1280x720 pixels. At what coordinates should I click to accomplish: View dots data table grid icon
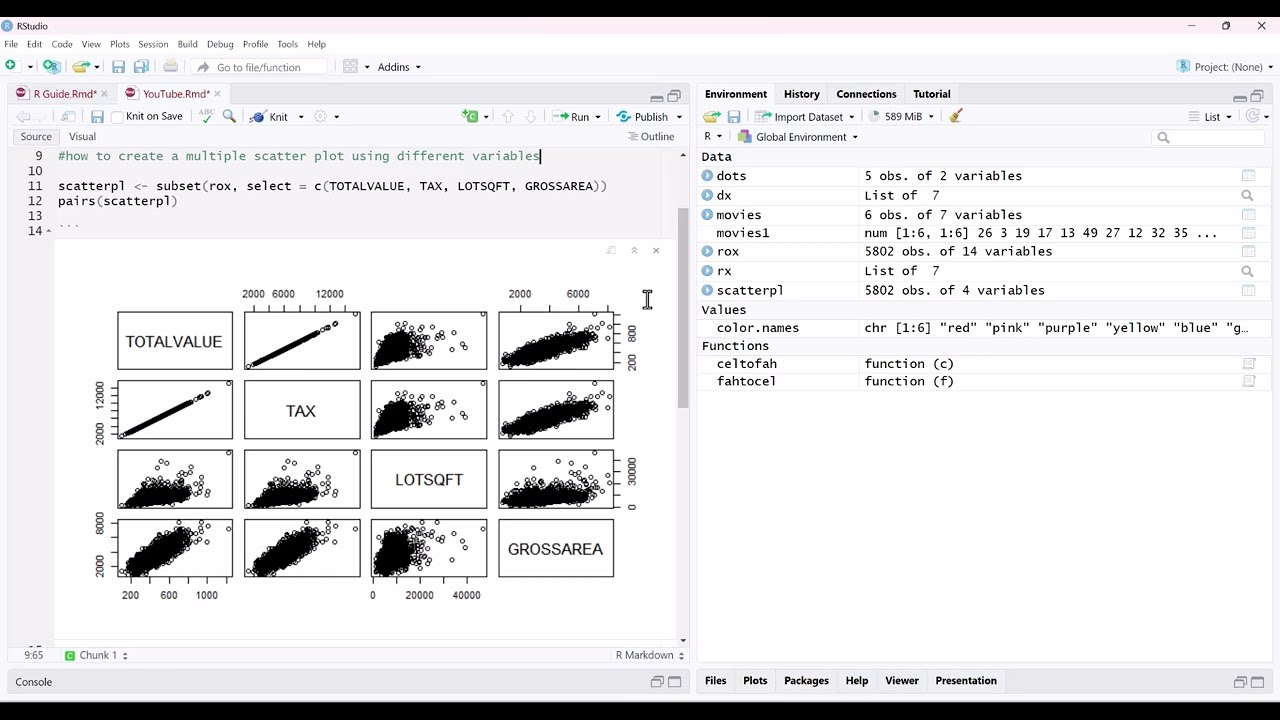point(1248,176)
